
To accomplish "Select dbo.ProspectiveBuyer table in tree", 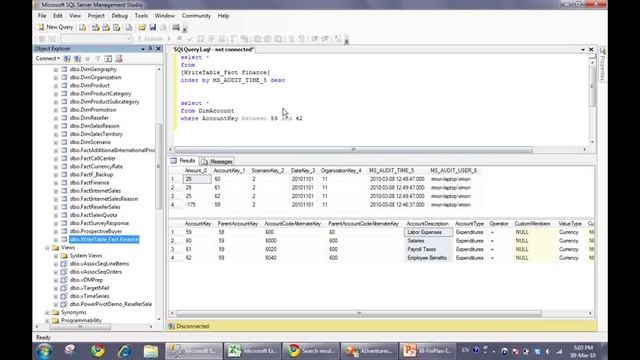I will 96,231.
